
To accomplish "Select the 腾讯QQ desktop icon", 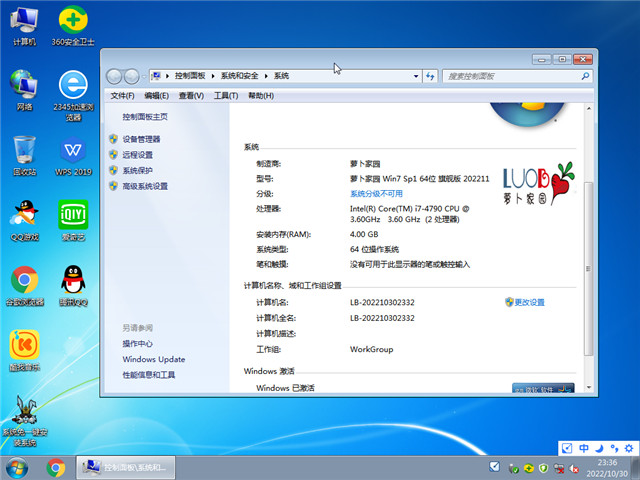I will (x=72, y=282).
